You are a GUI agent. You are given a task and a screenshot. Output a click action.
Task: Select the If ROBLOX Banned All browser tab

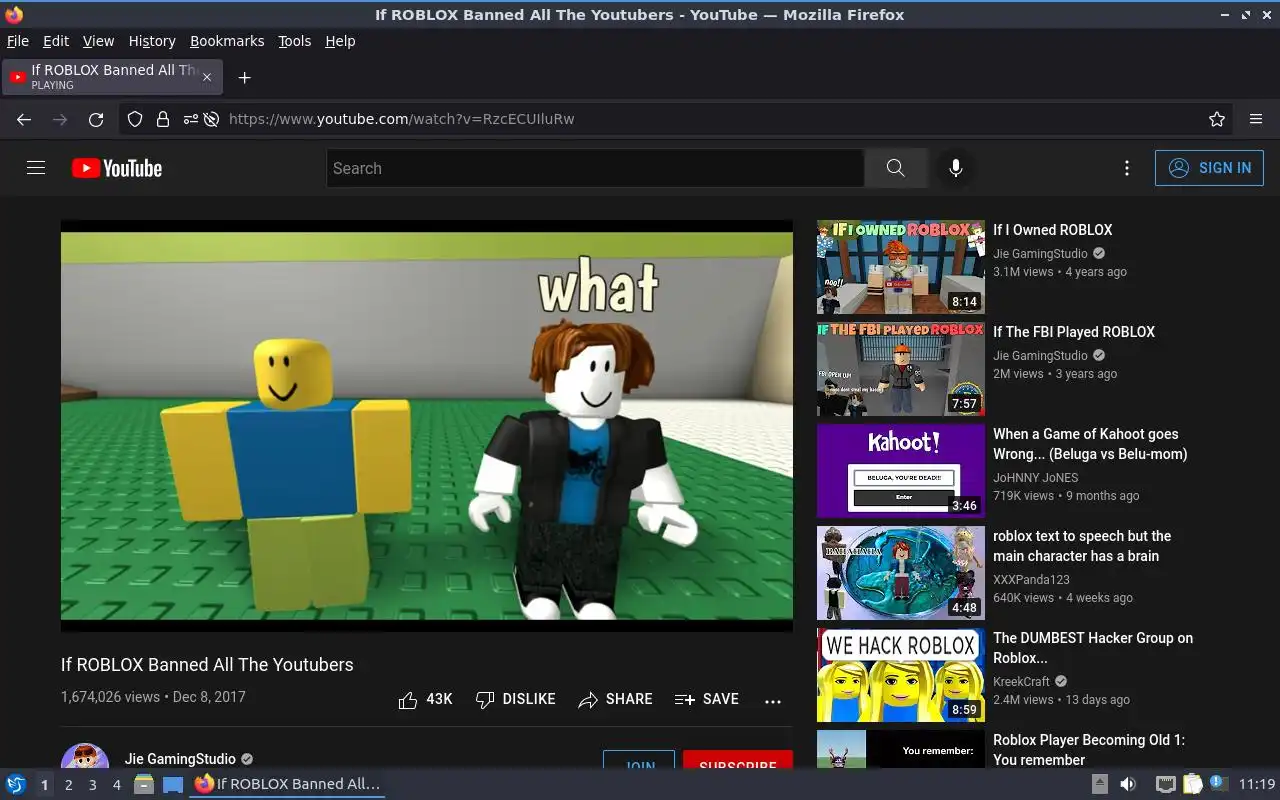coord(112,77)
